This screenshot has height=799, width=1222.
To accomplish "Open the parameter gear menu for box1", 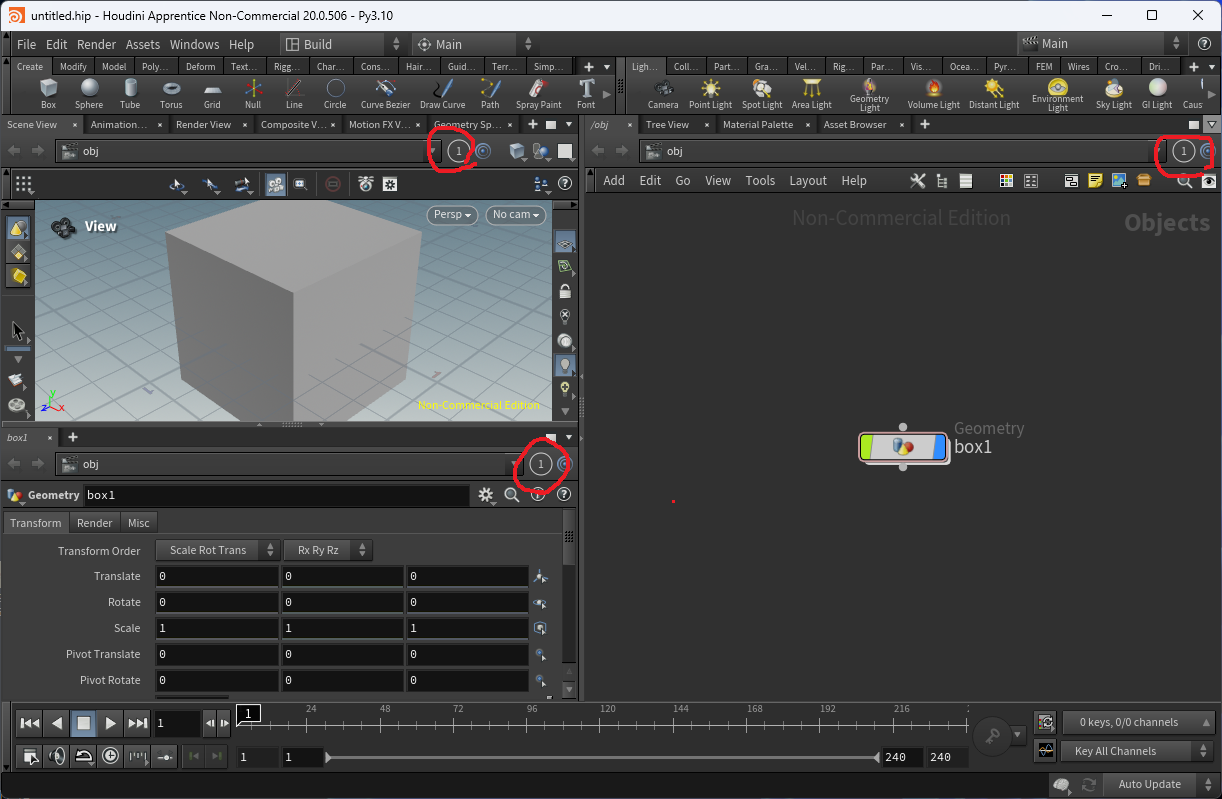I will [x=486, y=495].
